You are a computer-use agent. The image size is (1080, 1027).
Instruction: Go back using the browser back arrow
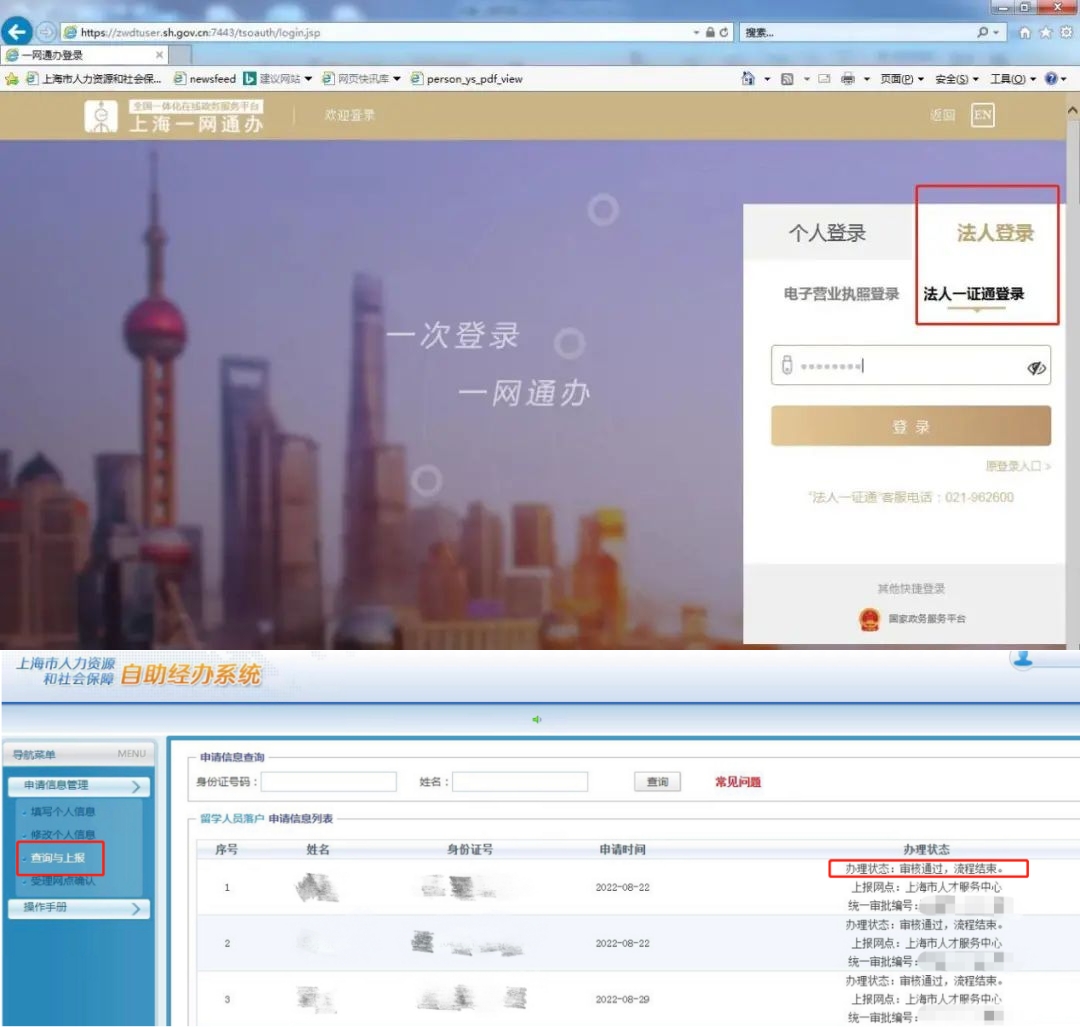[x=17, y=31]
